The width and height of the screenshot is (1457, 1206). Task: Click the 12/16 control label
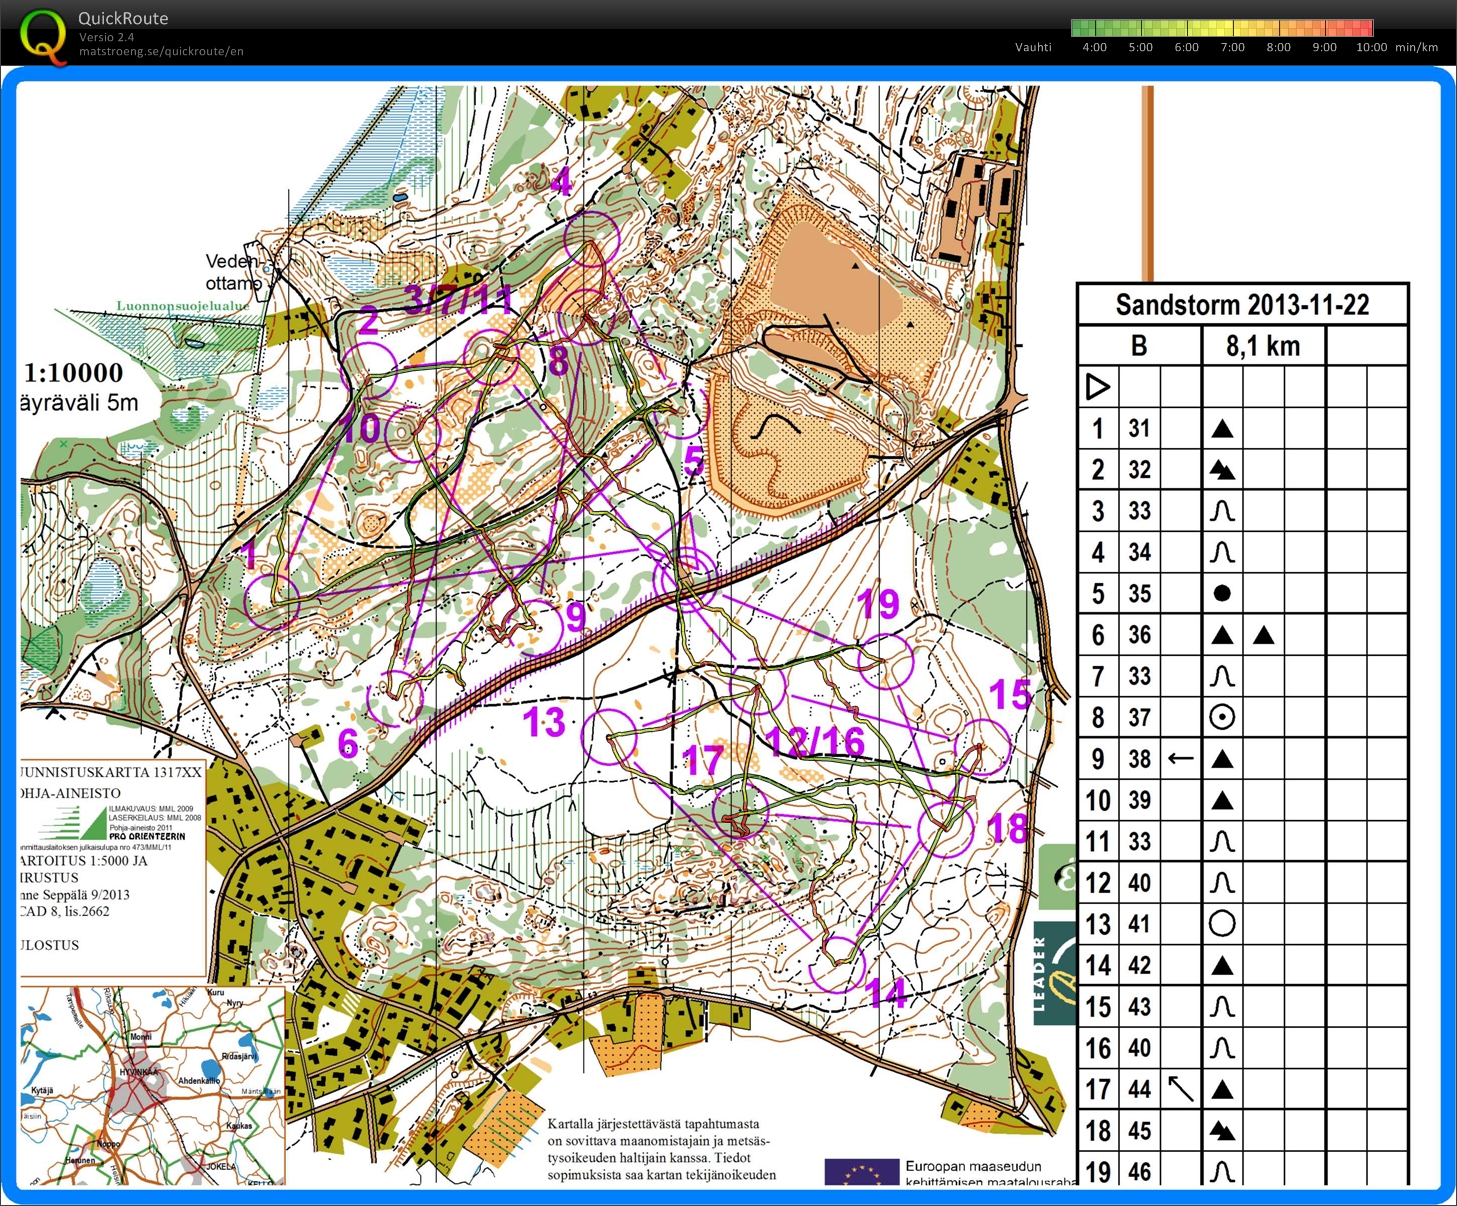(815, 742)
